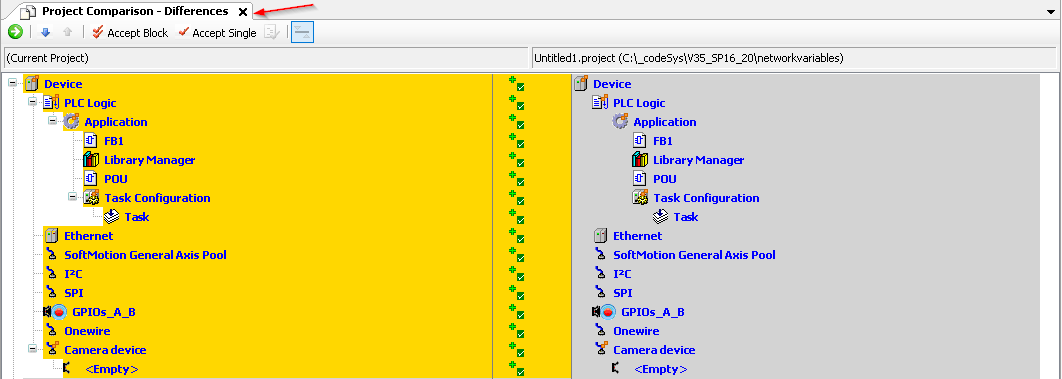Toggle the checkbox in the Library Manager row

(x=520, y=162)
